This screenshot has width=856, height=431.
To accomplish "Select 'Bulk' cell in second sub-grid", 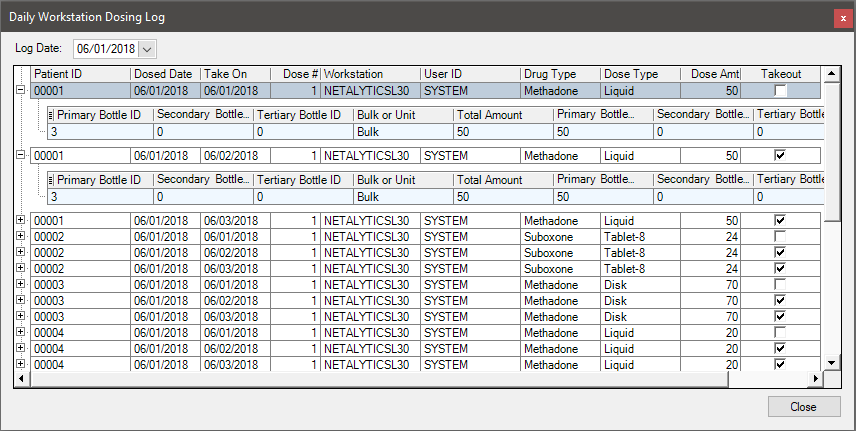I will click(x=403, y=197).
